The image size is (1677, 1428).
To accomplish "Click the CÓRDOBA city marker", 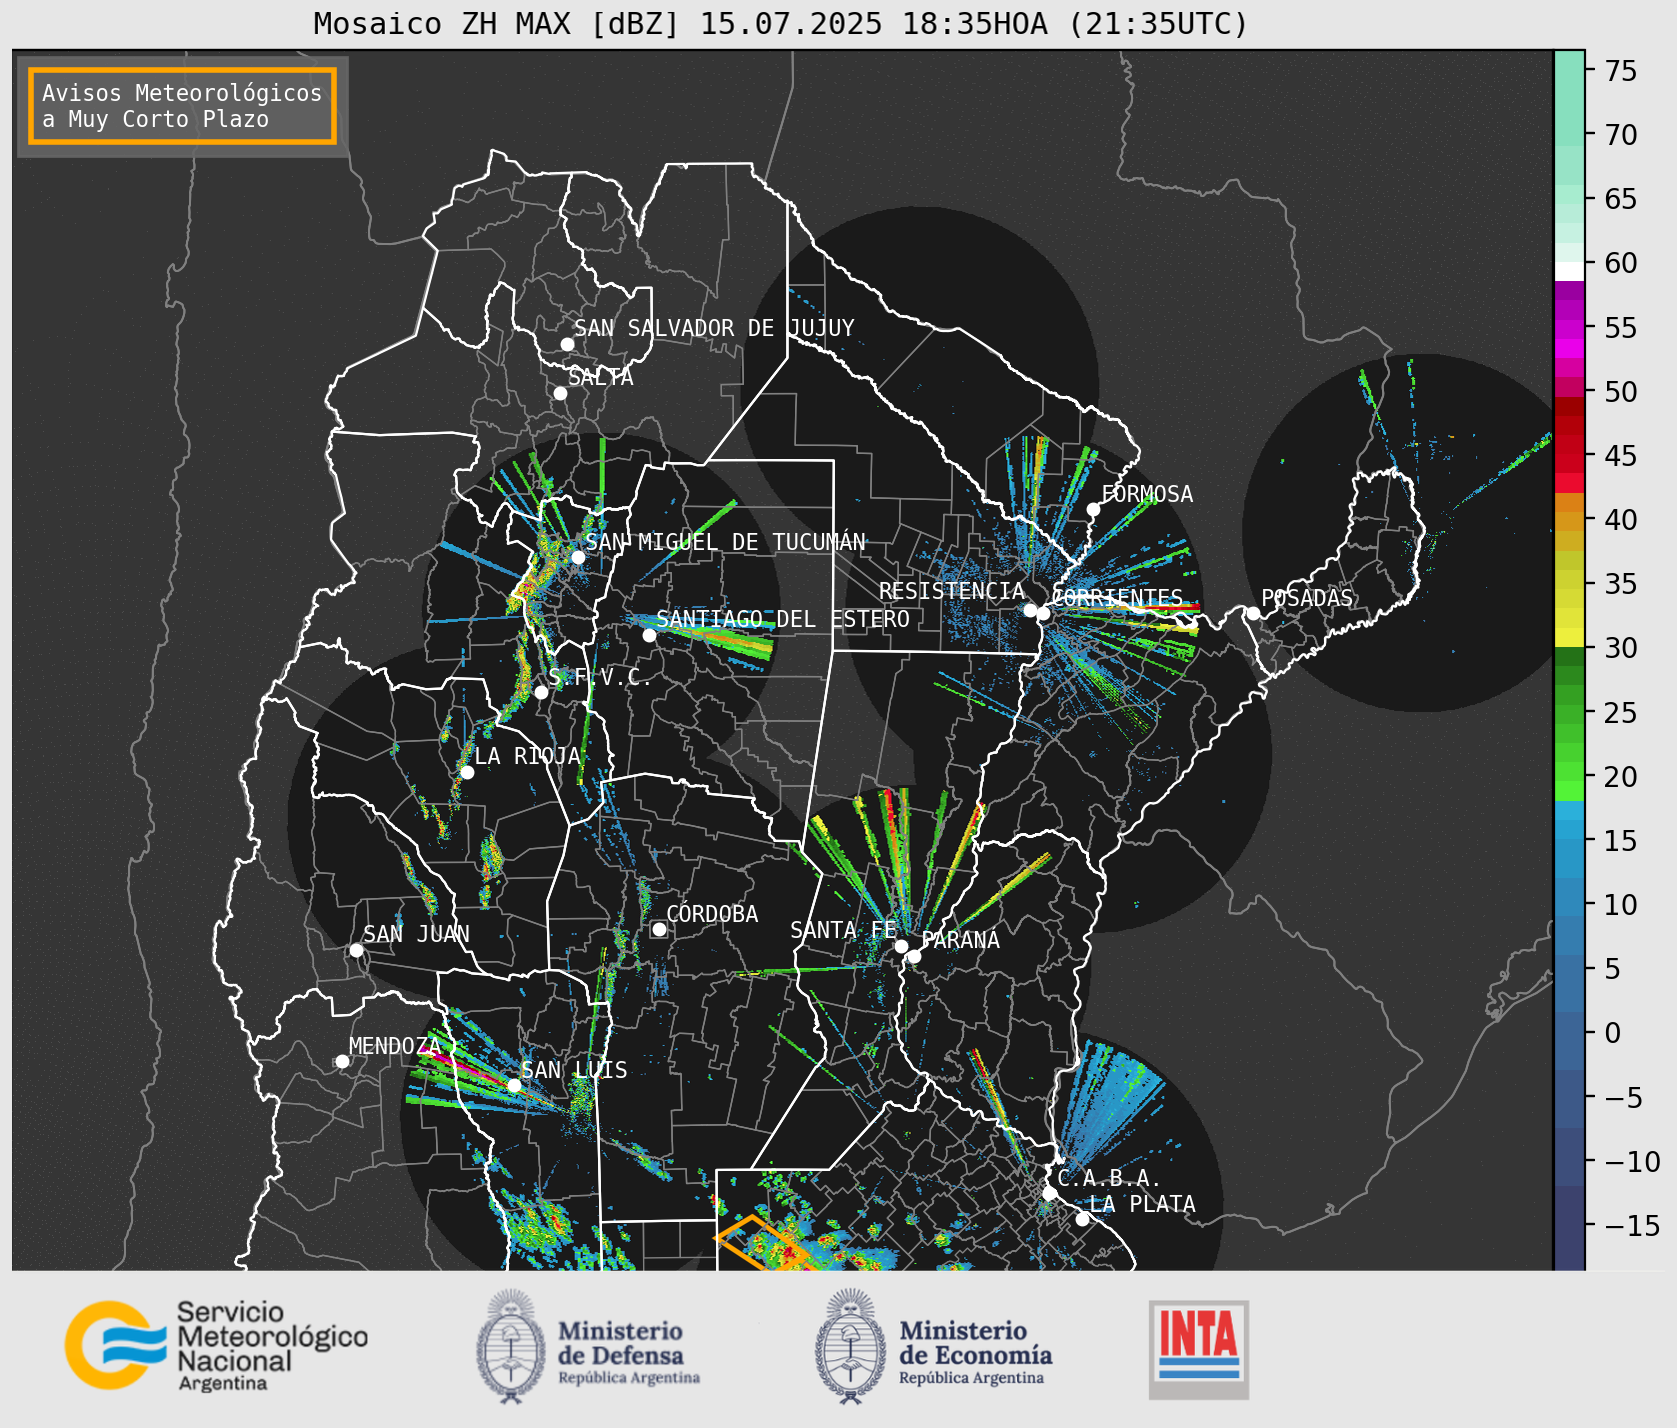I will pos(659,929).
